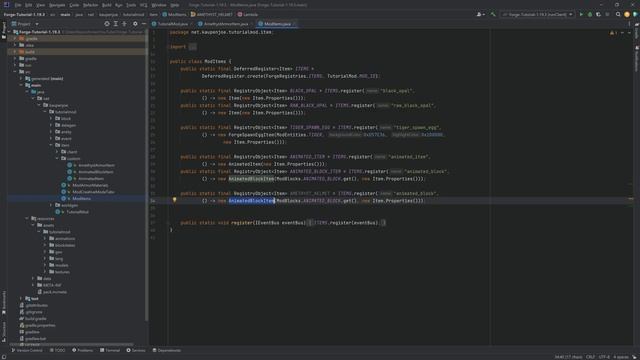Collapse the main folder in project tree
The width and height of the screenshot is (640, 360).
[x=21, y=85]
